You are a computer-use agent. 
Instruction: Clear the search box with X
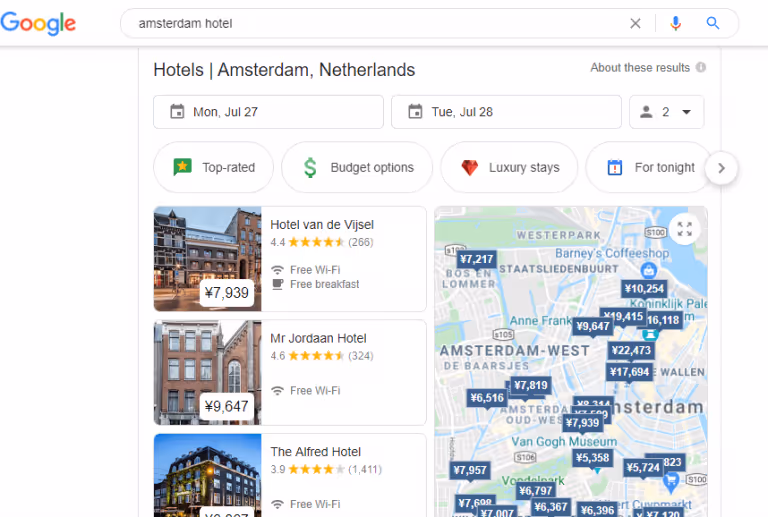(x=635, y=23)
